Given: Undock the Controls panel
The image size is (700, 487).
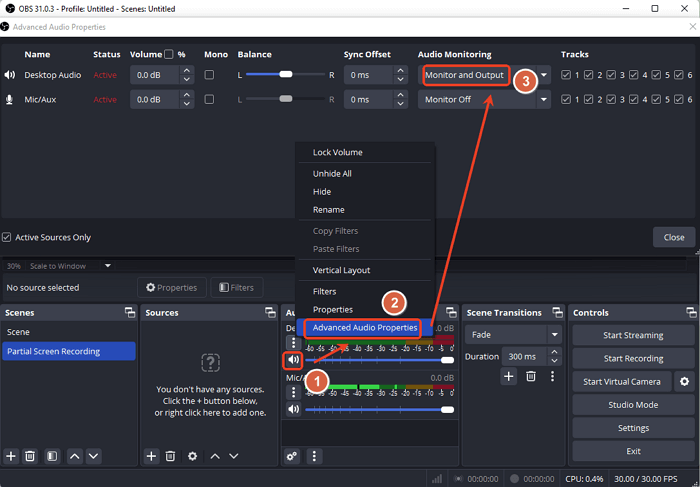Looking at the screenshot, I should pyautogui.click(x=688, y=313).
